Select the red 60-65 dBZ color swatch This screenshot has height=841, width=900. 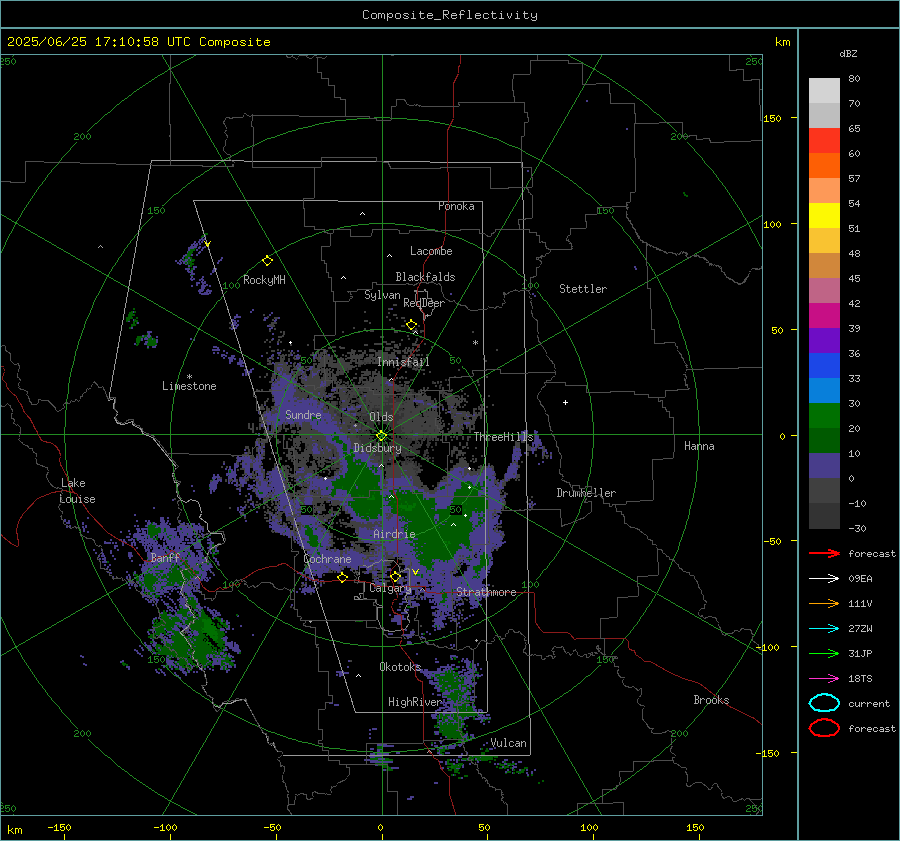(824, 141)
